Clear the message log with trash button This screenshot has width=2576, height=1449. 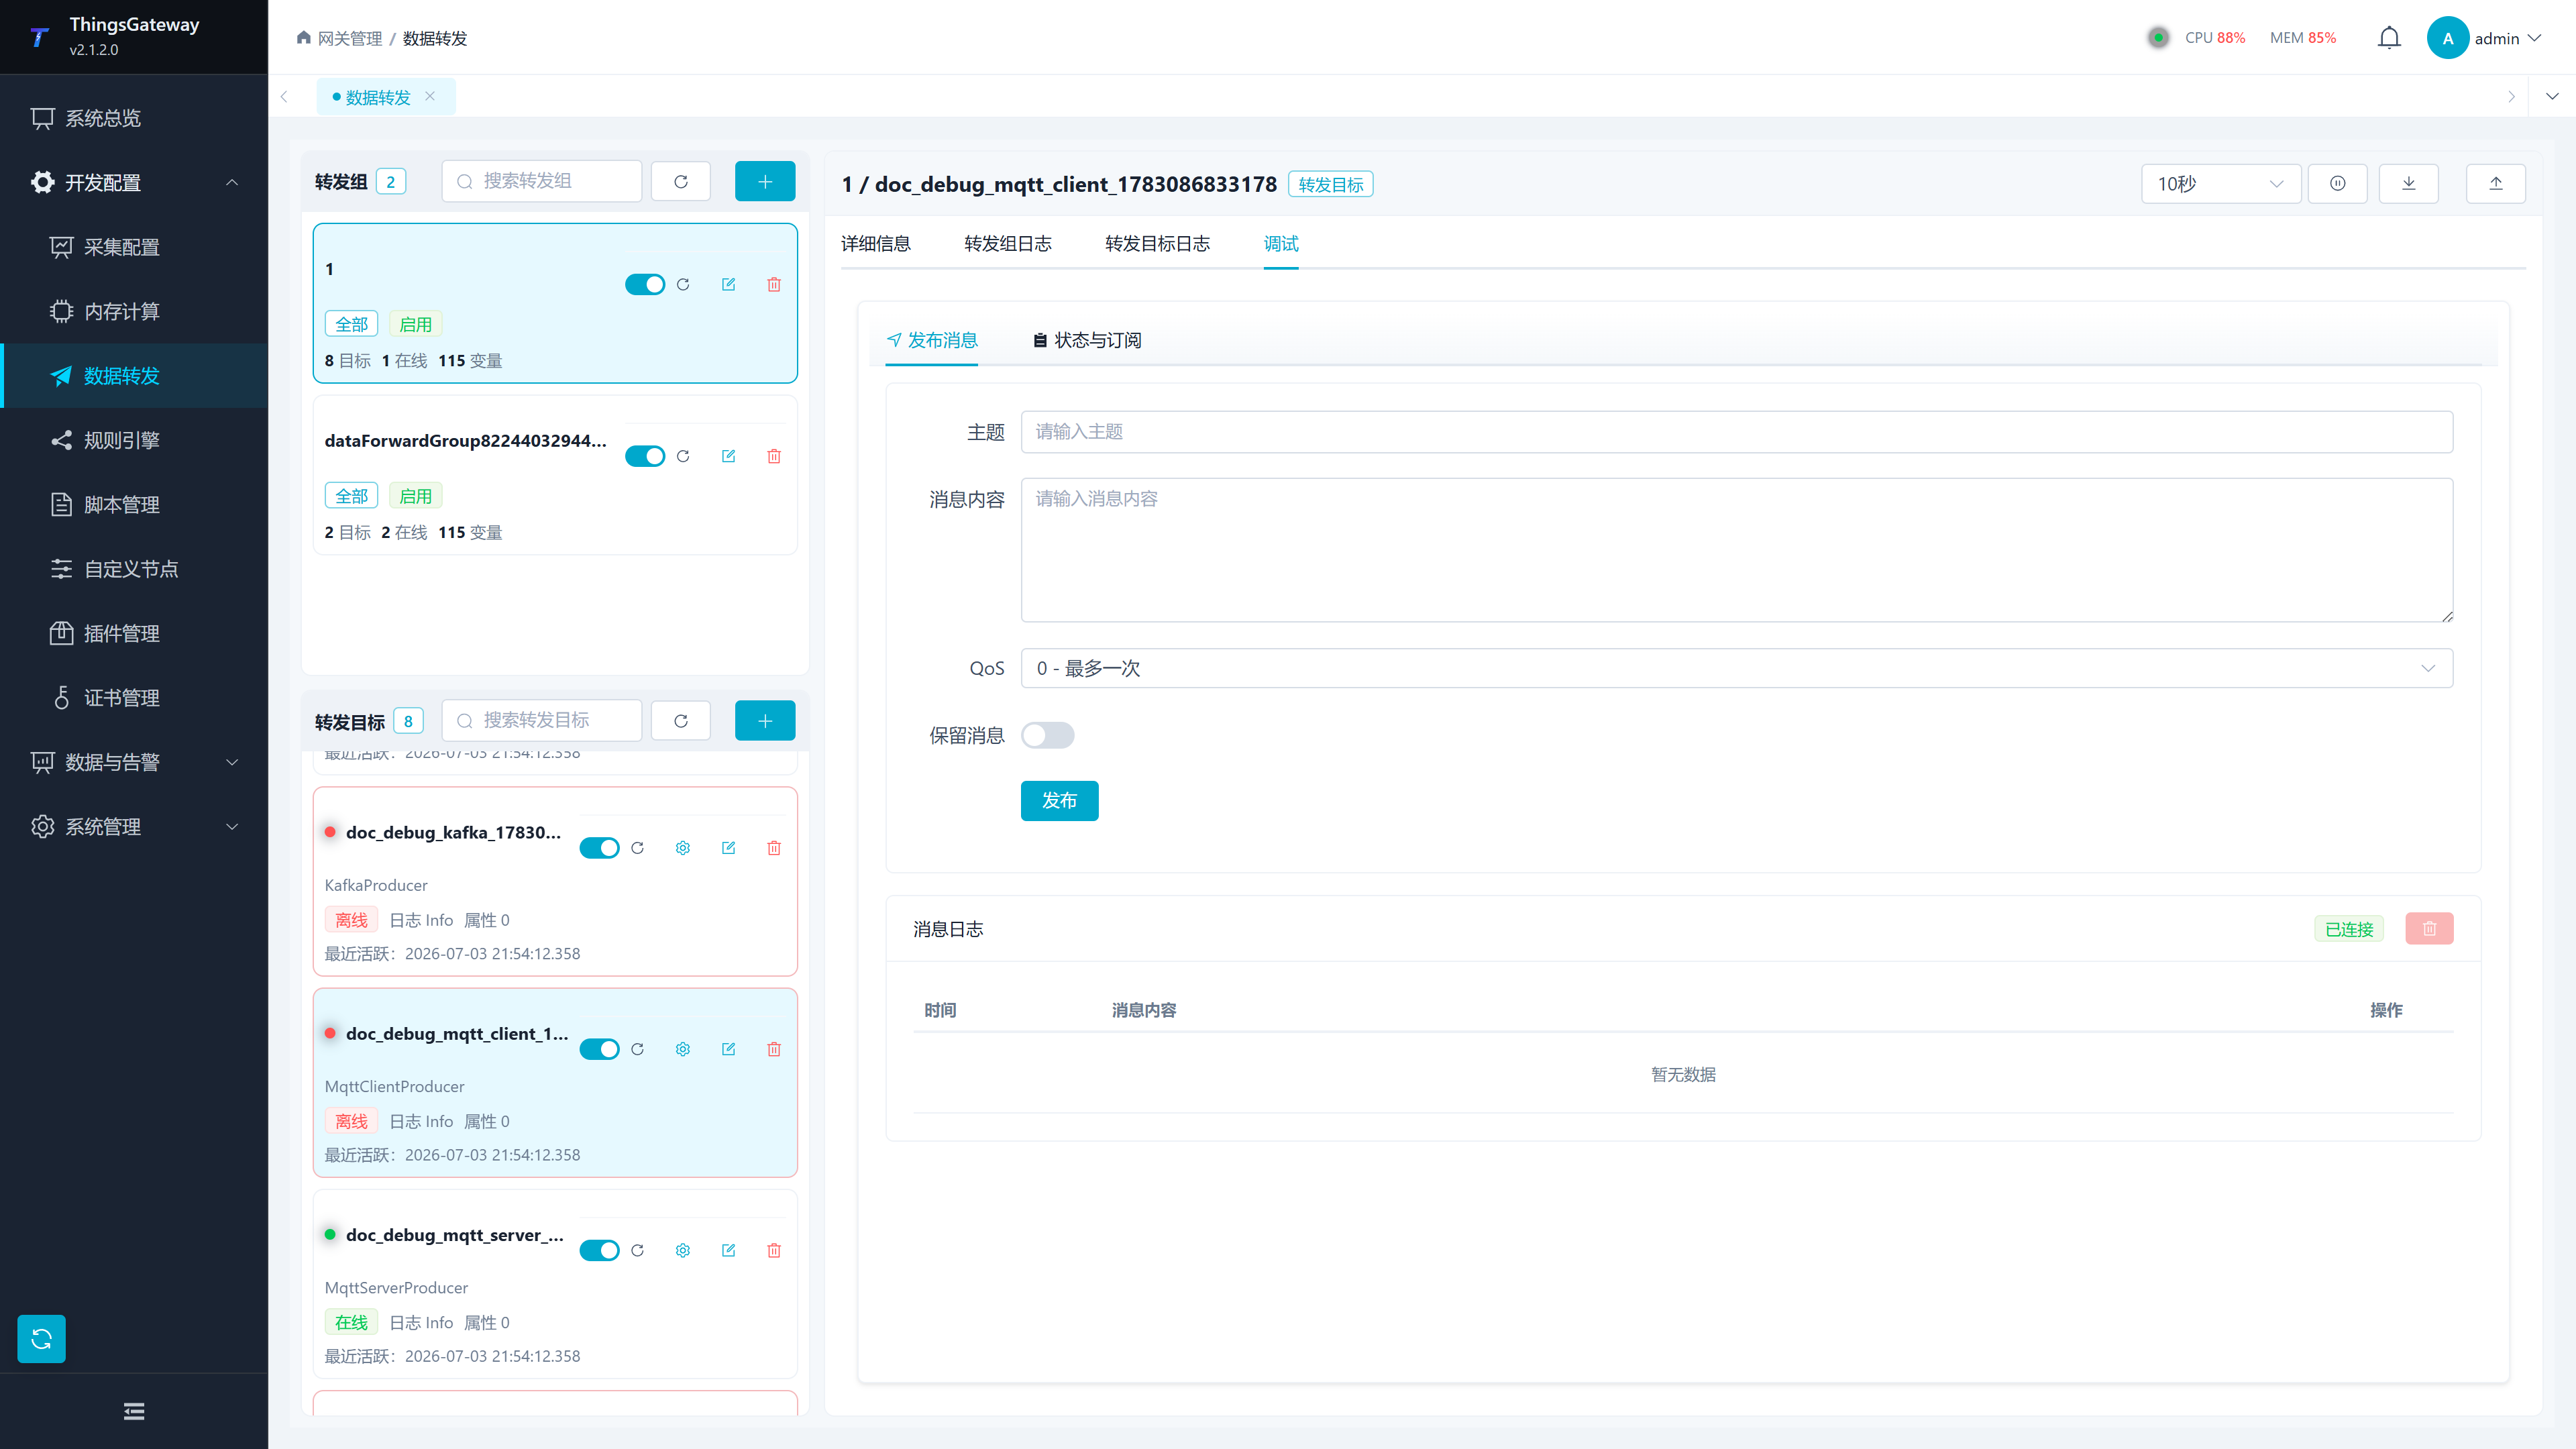[2429, 929]
